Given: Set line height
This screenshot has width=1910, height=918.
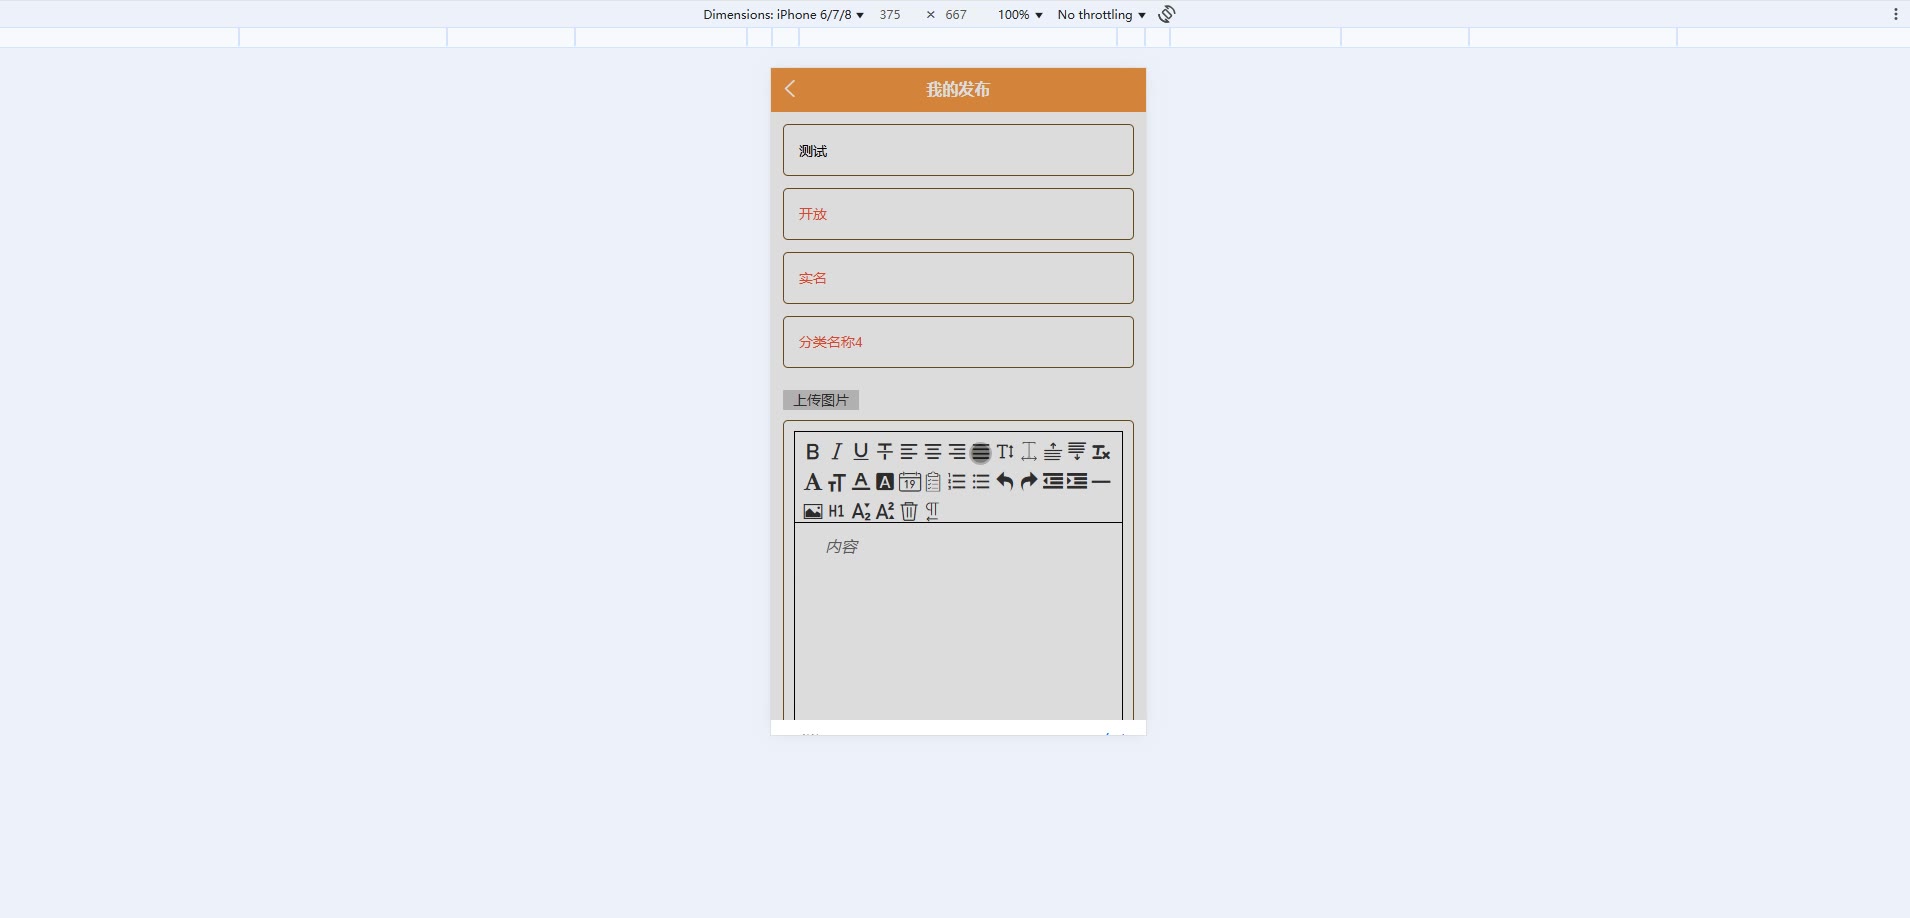Looking at the screenshot, I should 1005,452.
